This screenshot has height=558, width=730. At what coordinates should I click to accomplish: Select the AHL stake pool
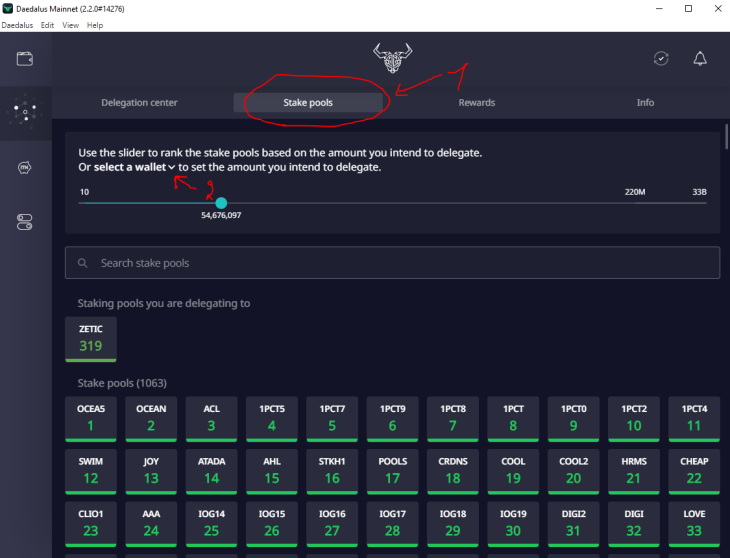click(272, 471)
